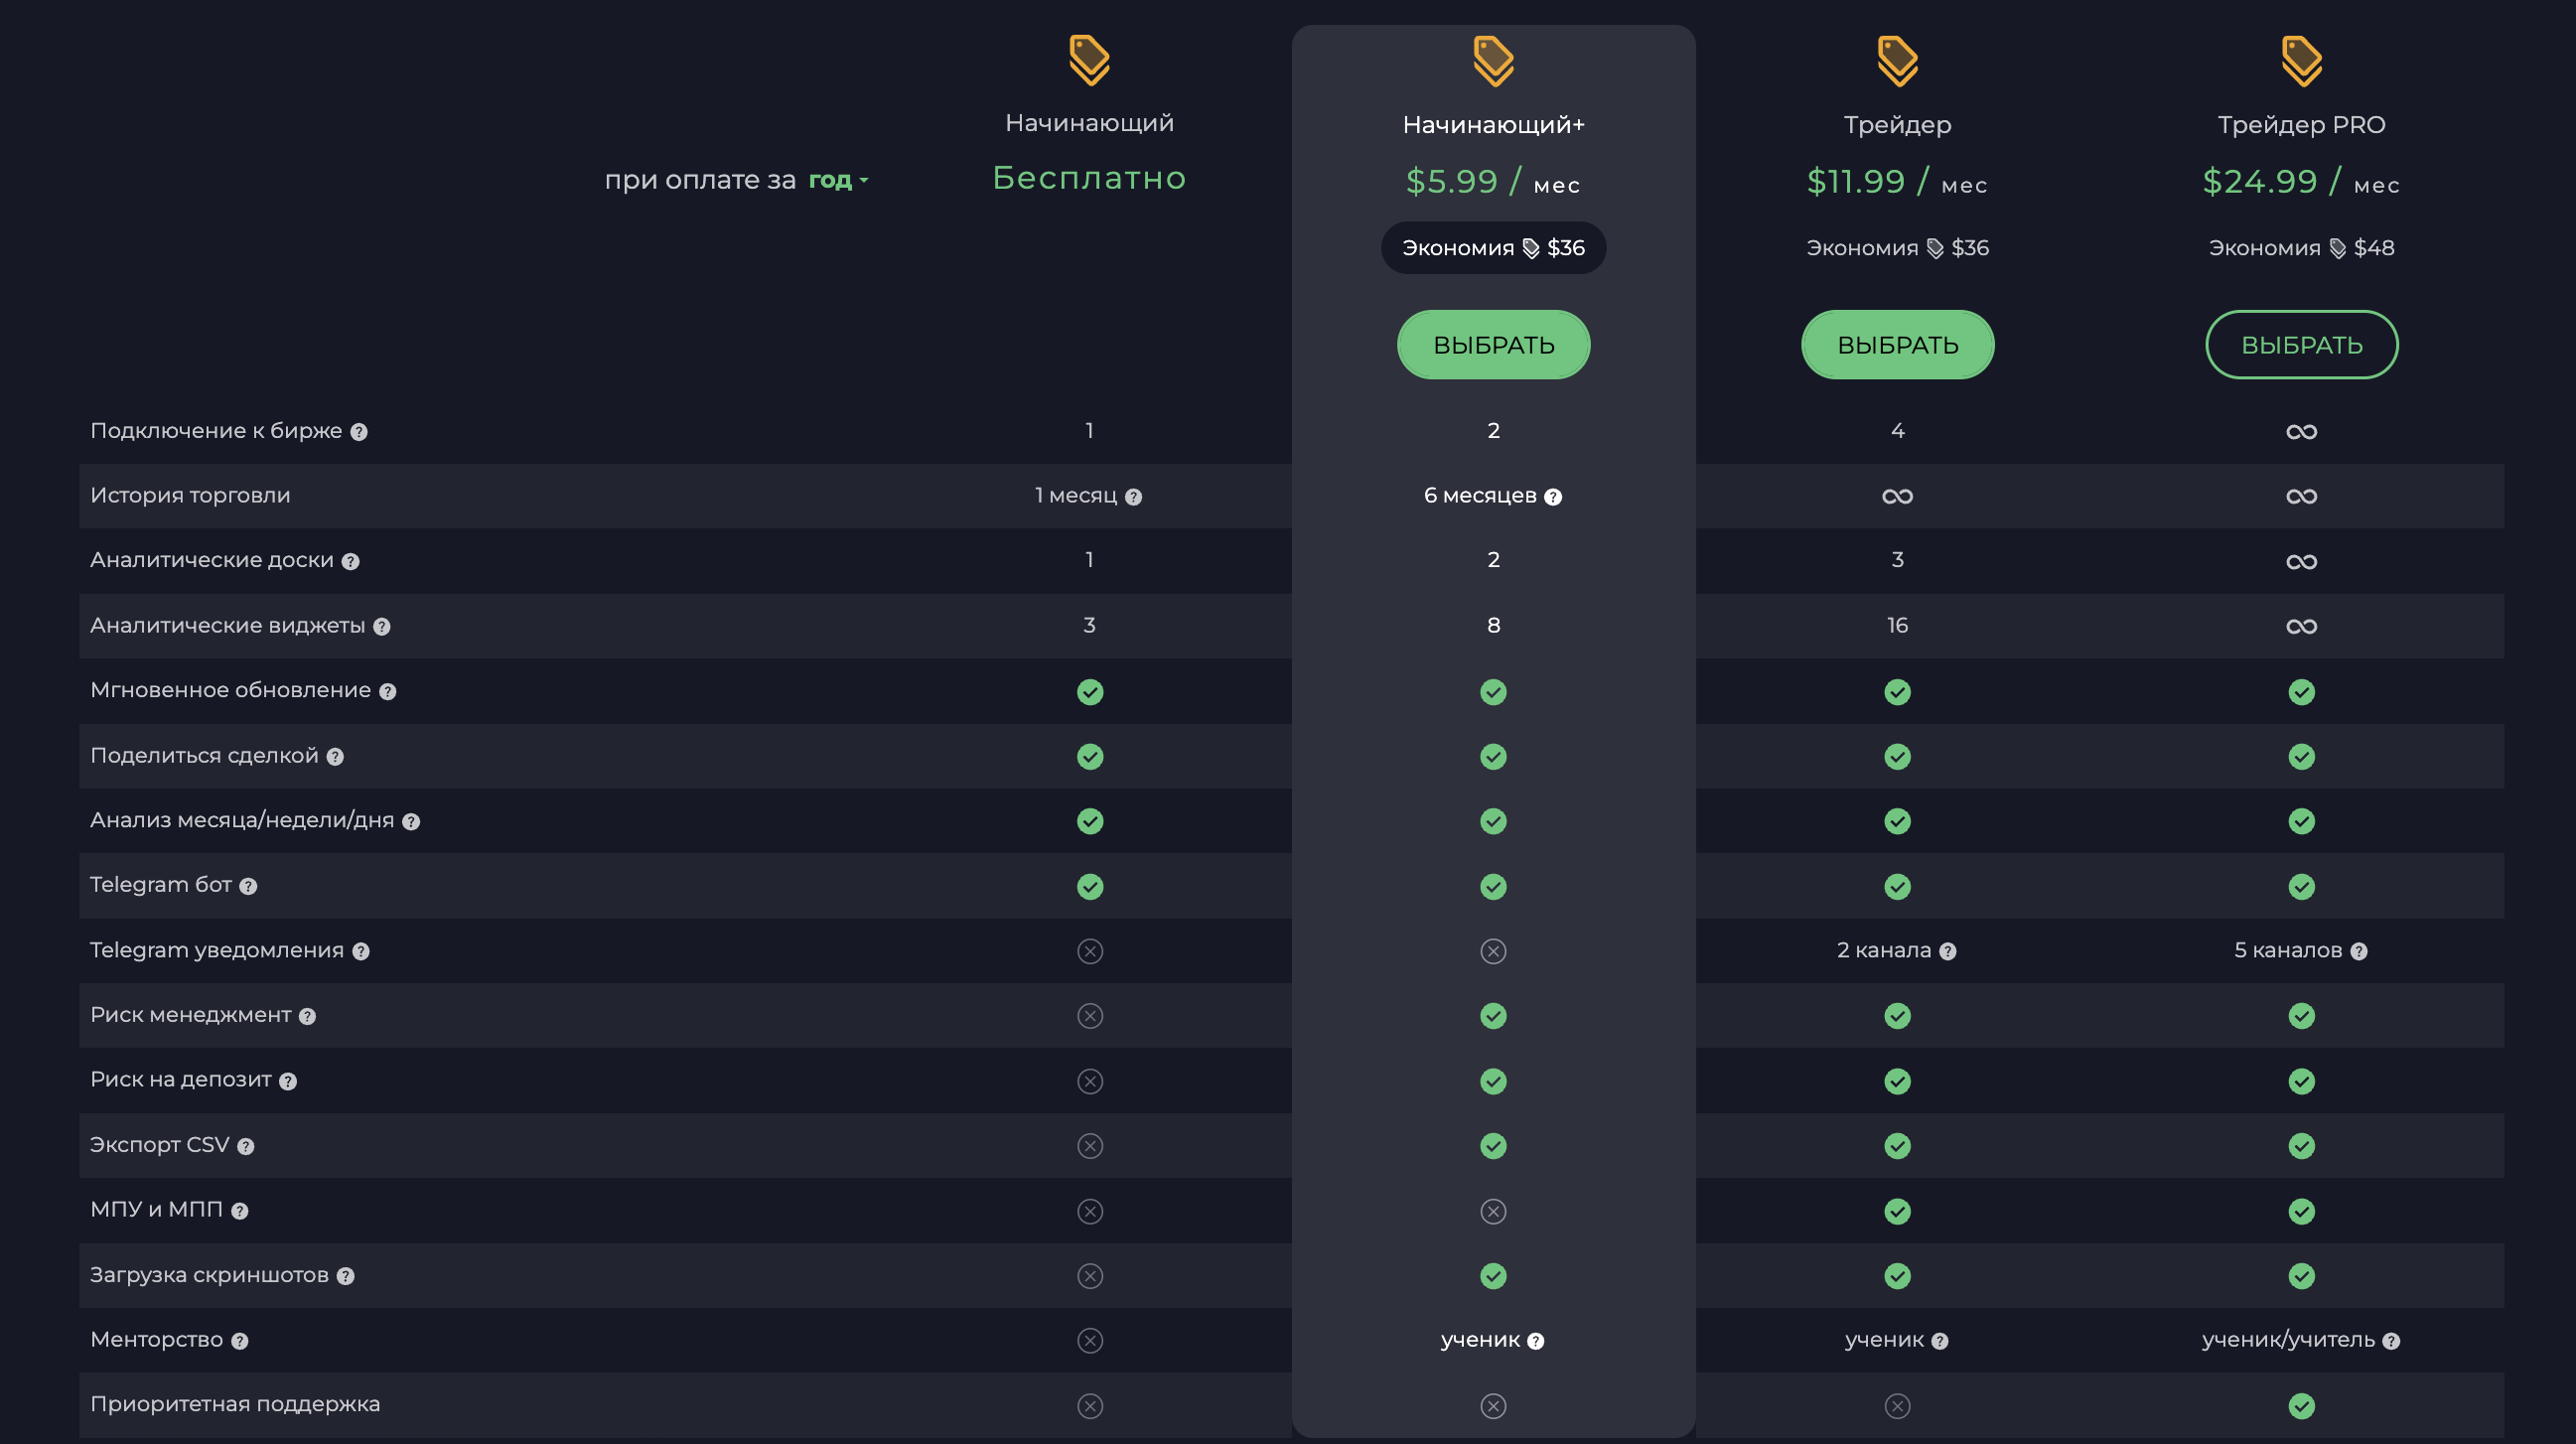2576x1444 pixels.
Task: Open help icon next to Telegram уведомления
Action: tap(361, 952)
